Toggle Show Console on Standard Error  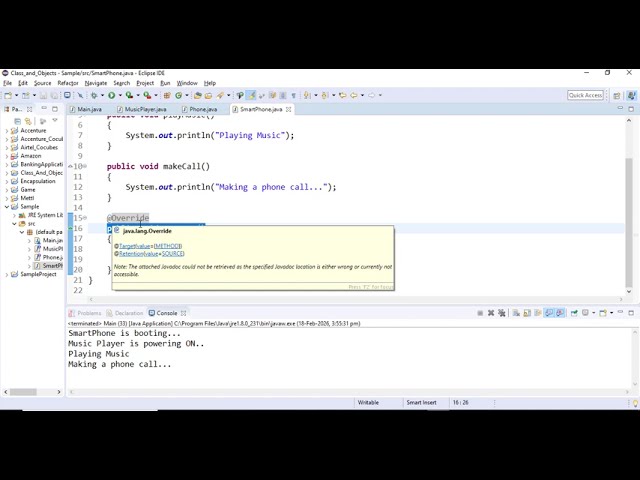click(560, 313)
